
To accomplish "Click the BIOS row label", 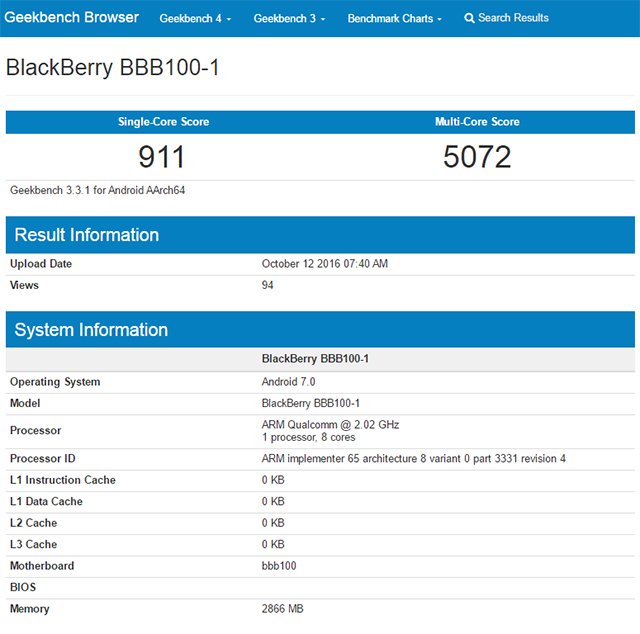I will (x=23, y=587).
